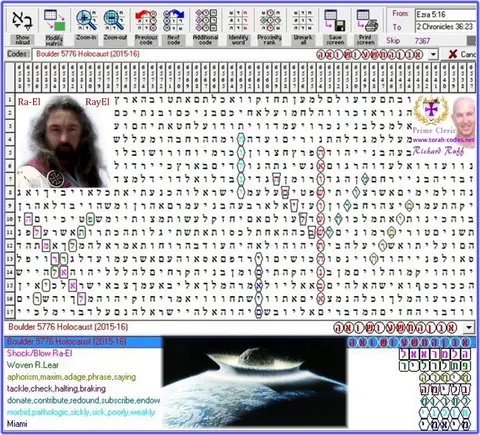Click the Codes field Boulder 5776 Holocaust
480x435 pixels.
229,54
